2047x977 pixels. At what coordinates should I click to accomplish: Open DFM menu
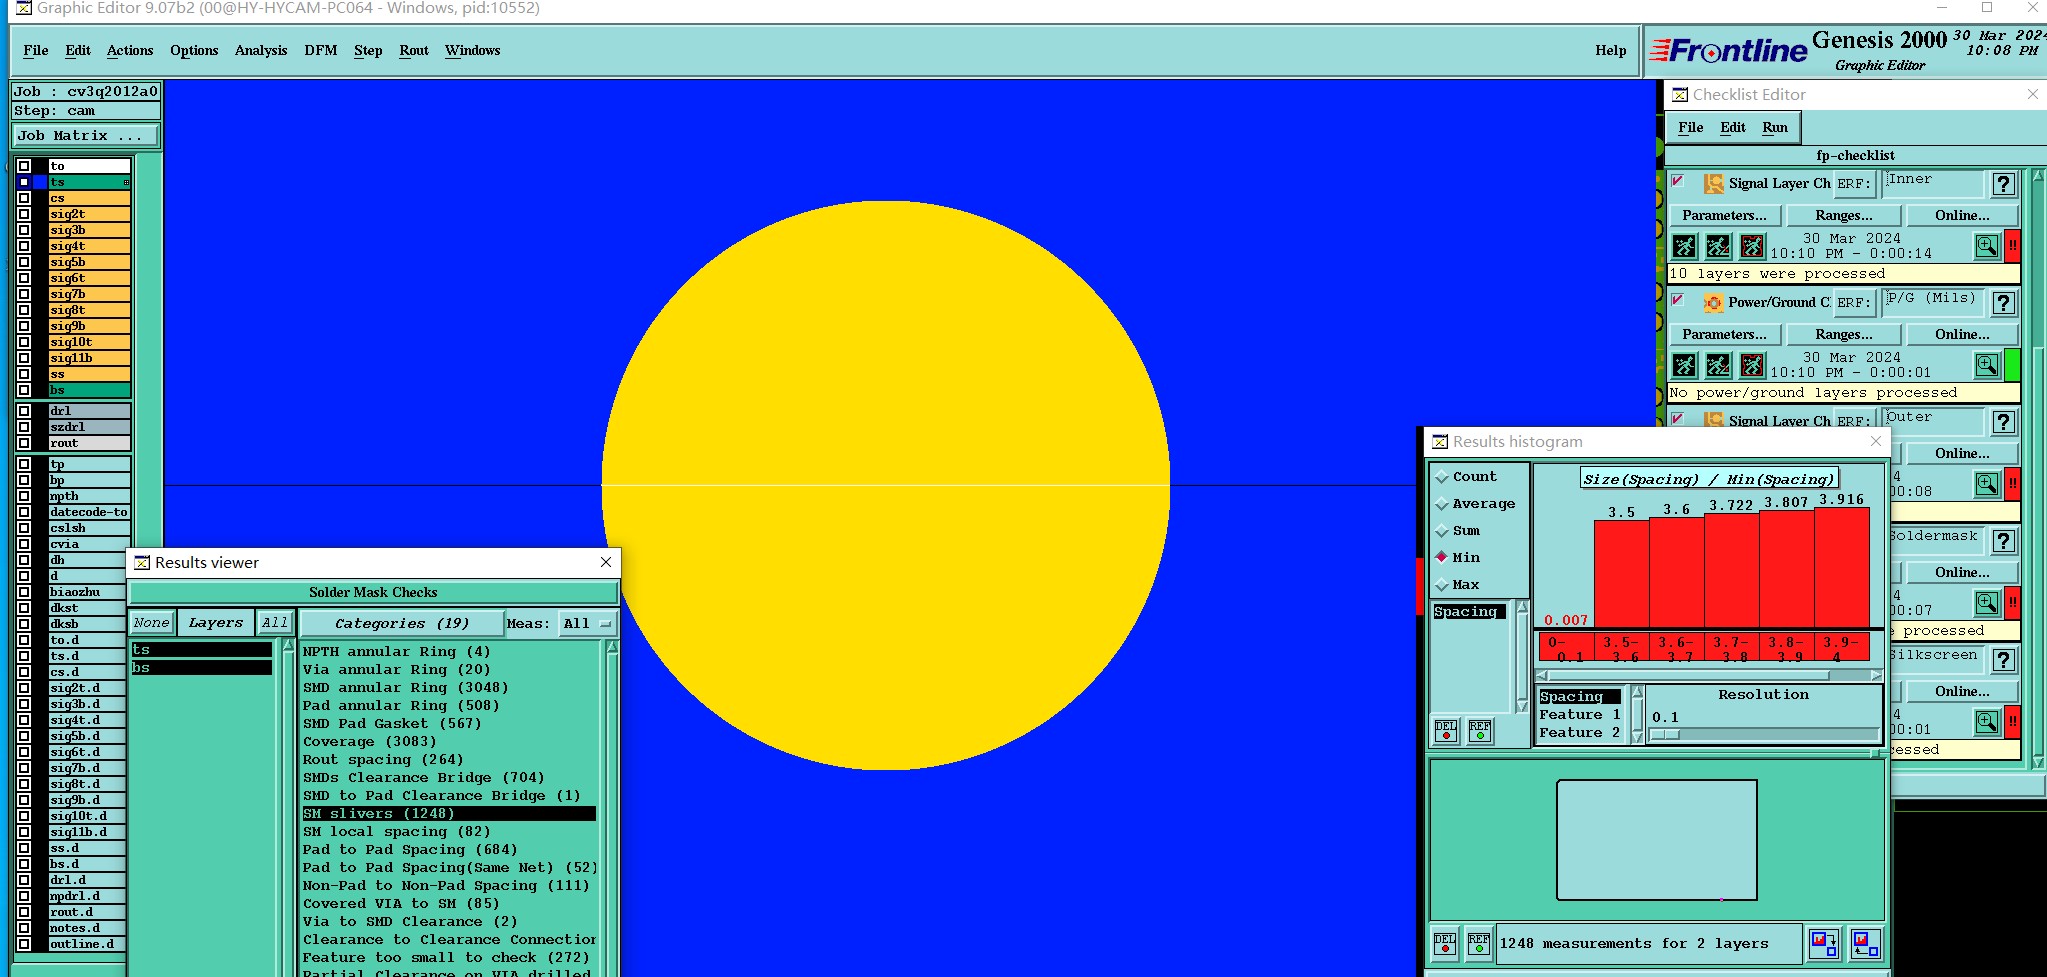(x=321, y=50)
